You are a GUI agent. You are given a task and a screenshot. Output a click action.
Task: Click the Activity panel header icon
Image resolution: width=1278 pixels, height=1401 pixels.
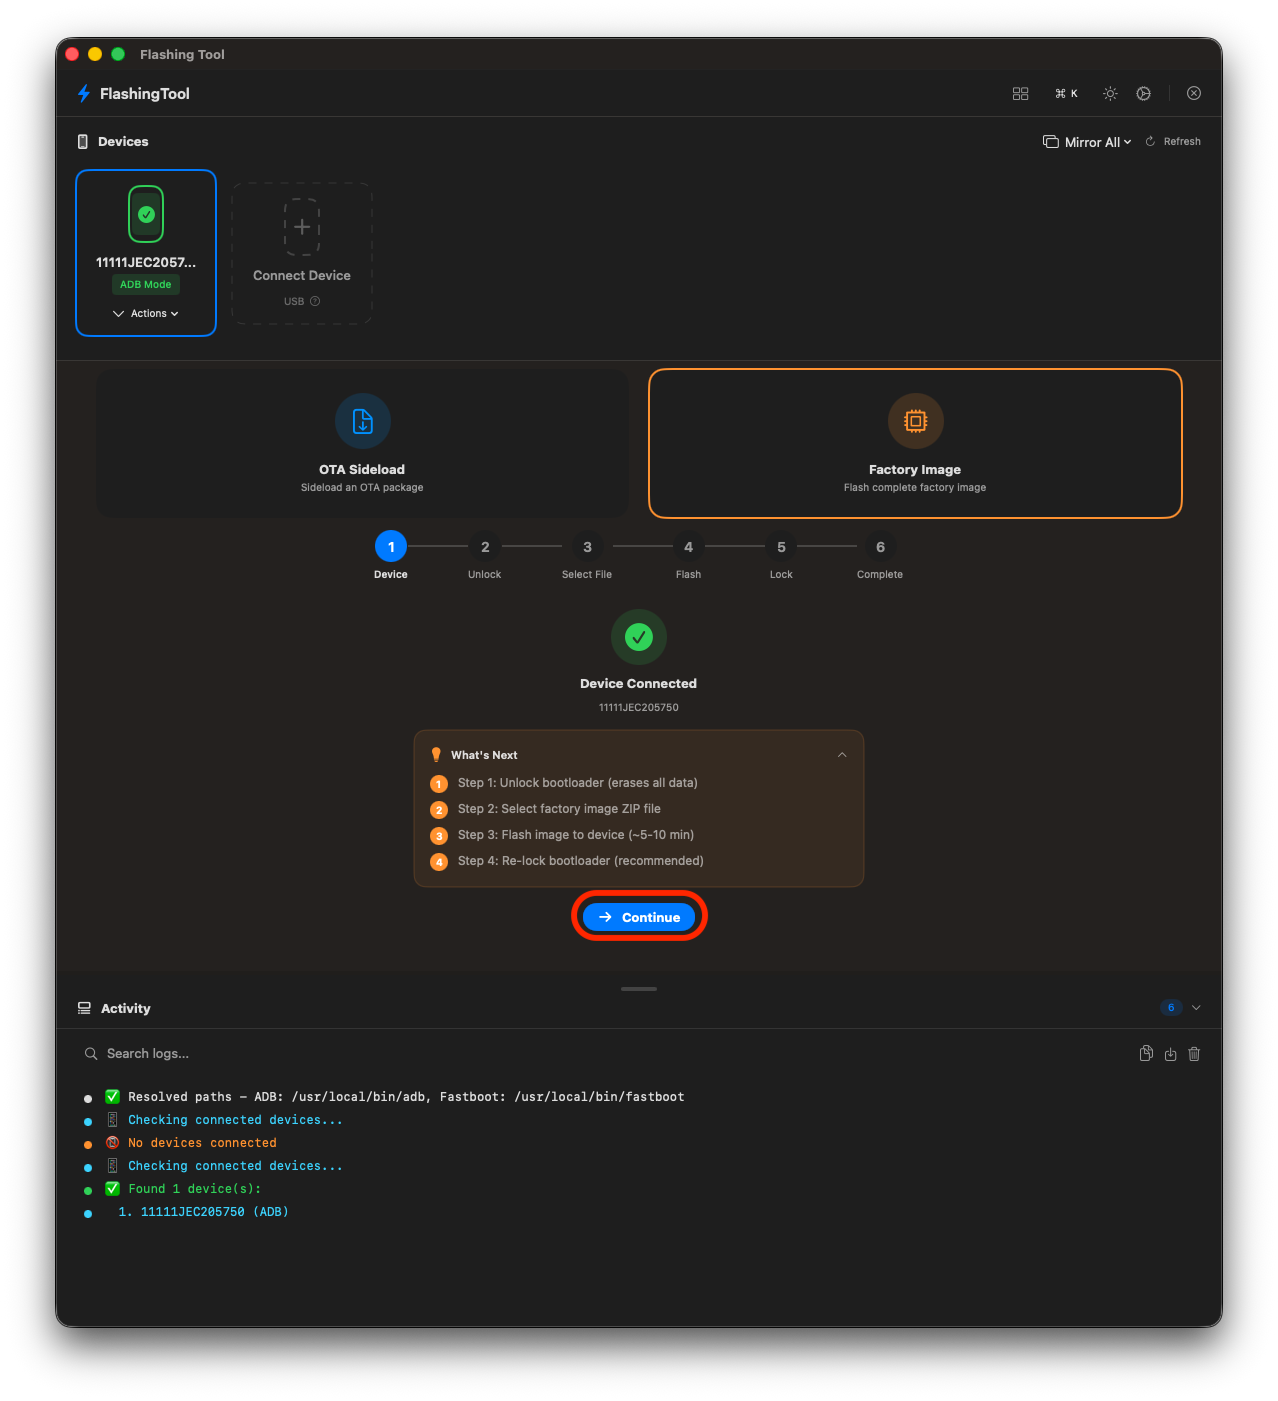pos(84,1008)
